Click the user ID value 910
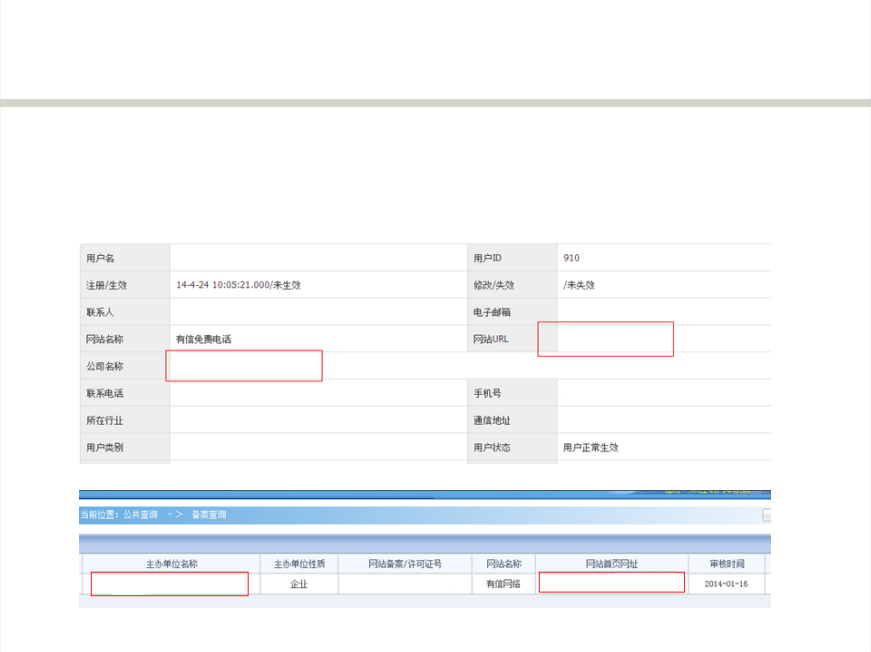The image size is (871, 652). (571, 258)
